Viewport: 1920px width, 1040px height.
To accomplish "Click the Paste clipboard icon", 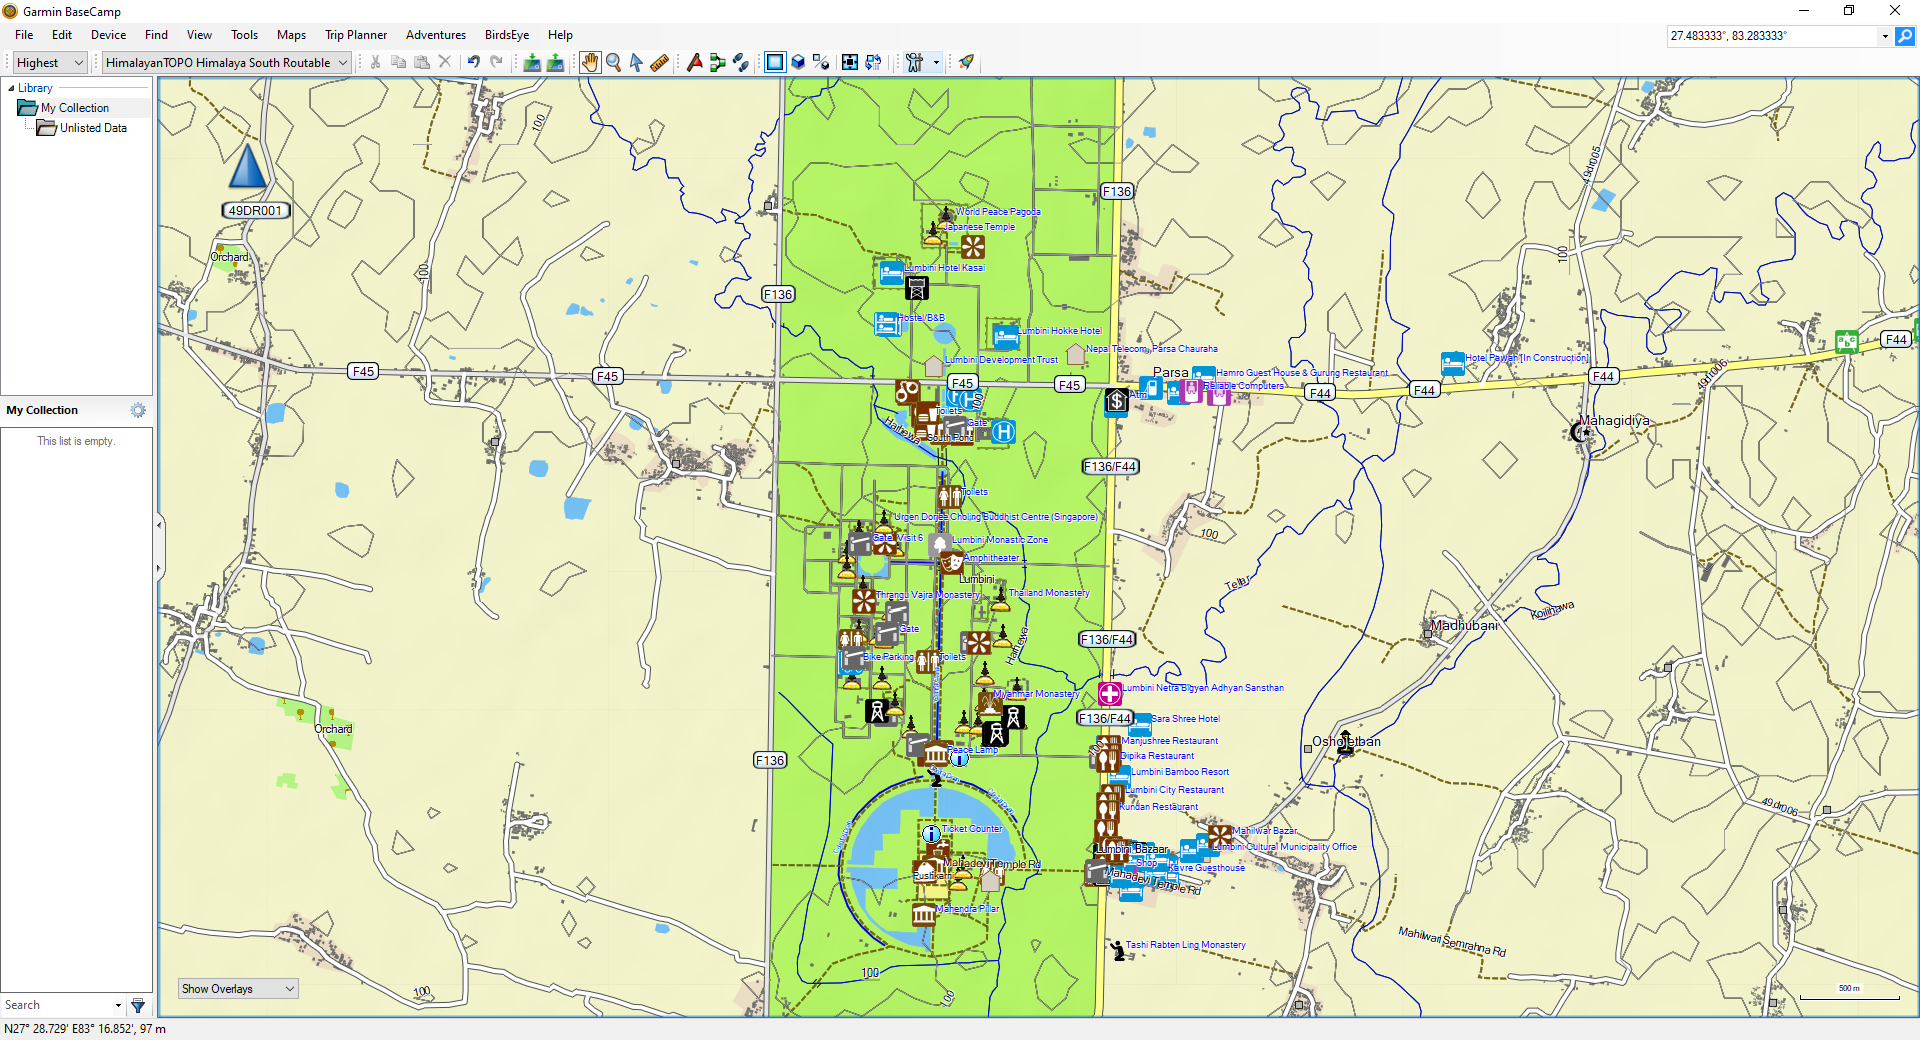I will click(421, 62).
